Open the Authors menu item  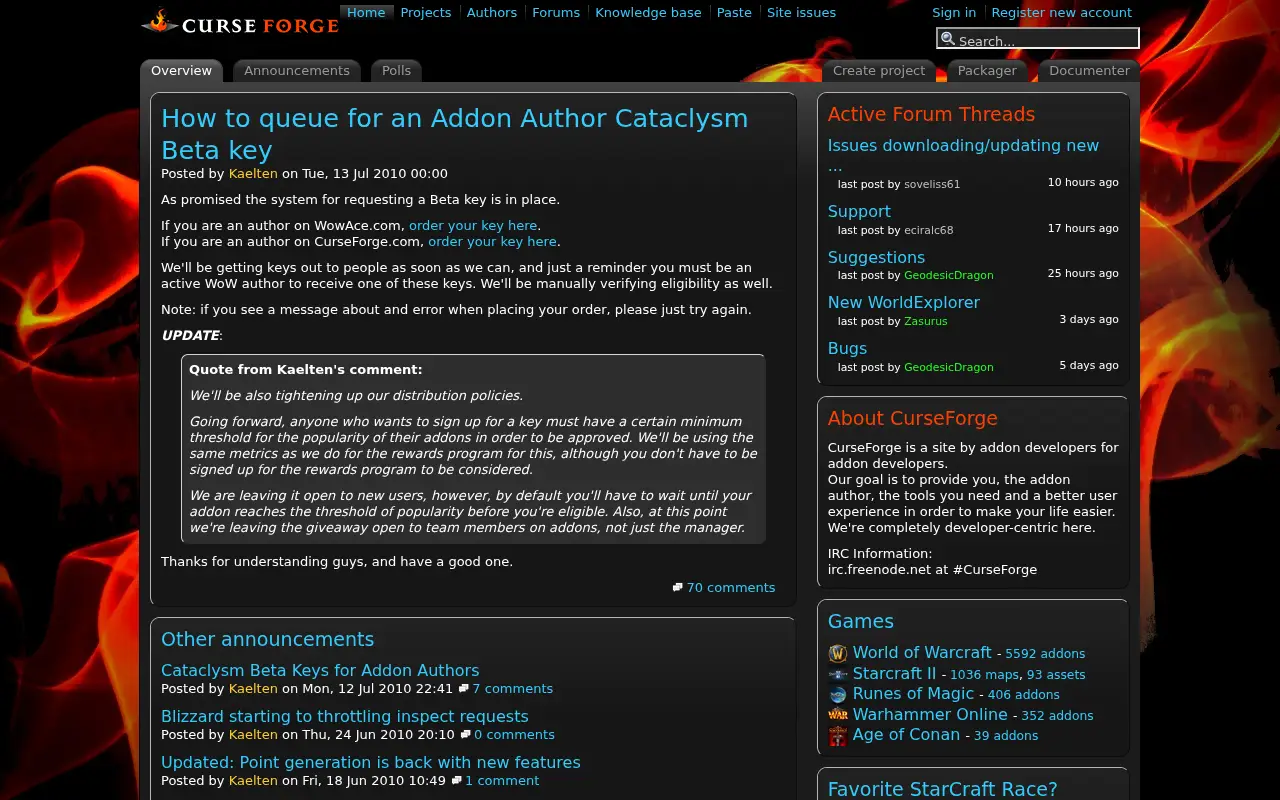coord(492,13)
